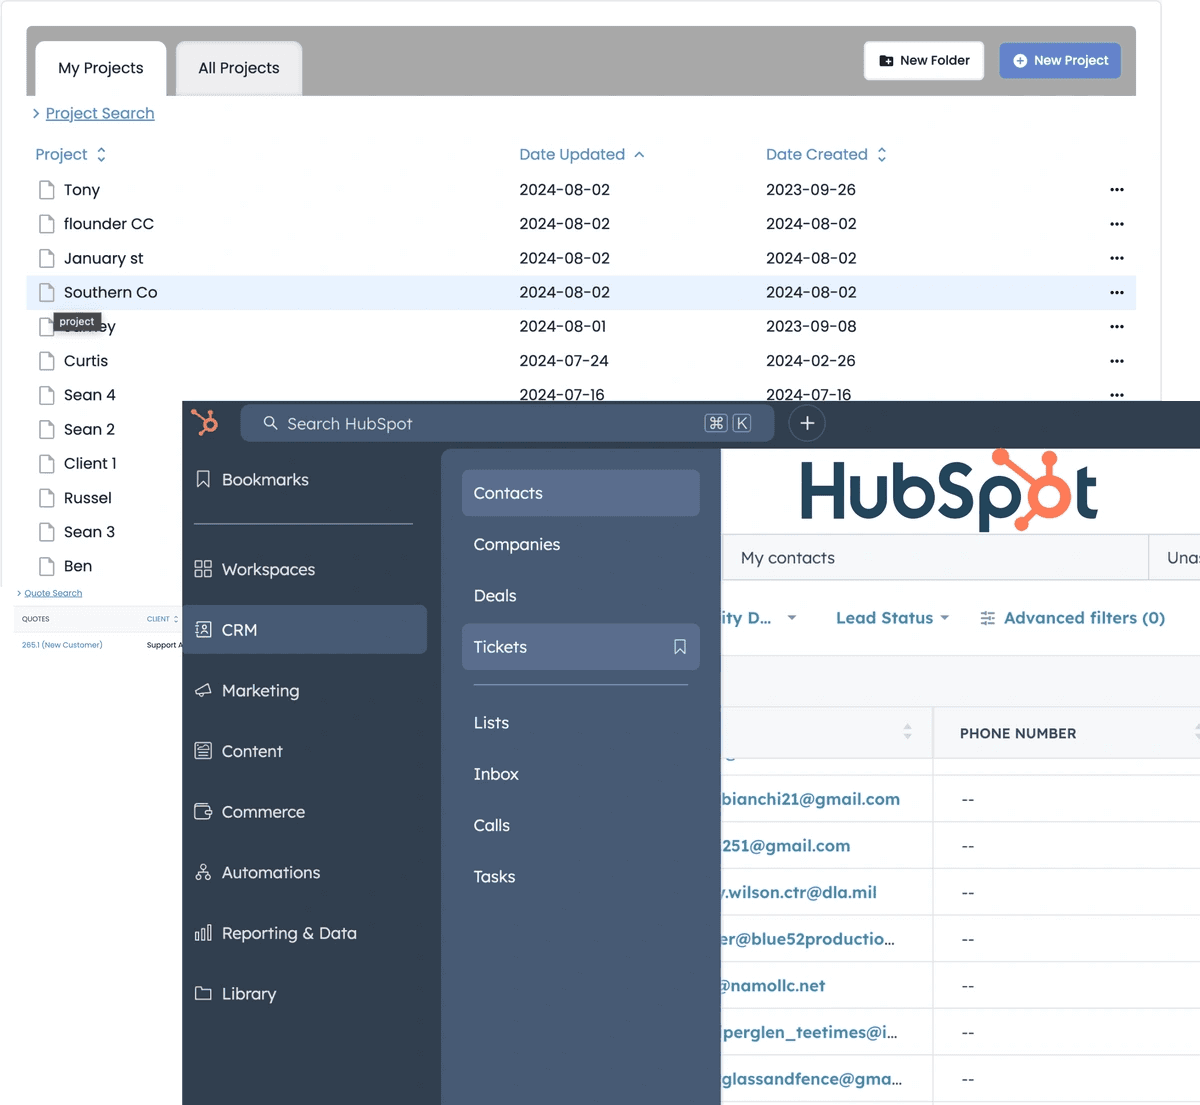
Task: Open the 251@gmail.com contact link
Action: point(786,846)
